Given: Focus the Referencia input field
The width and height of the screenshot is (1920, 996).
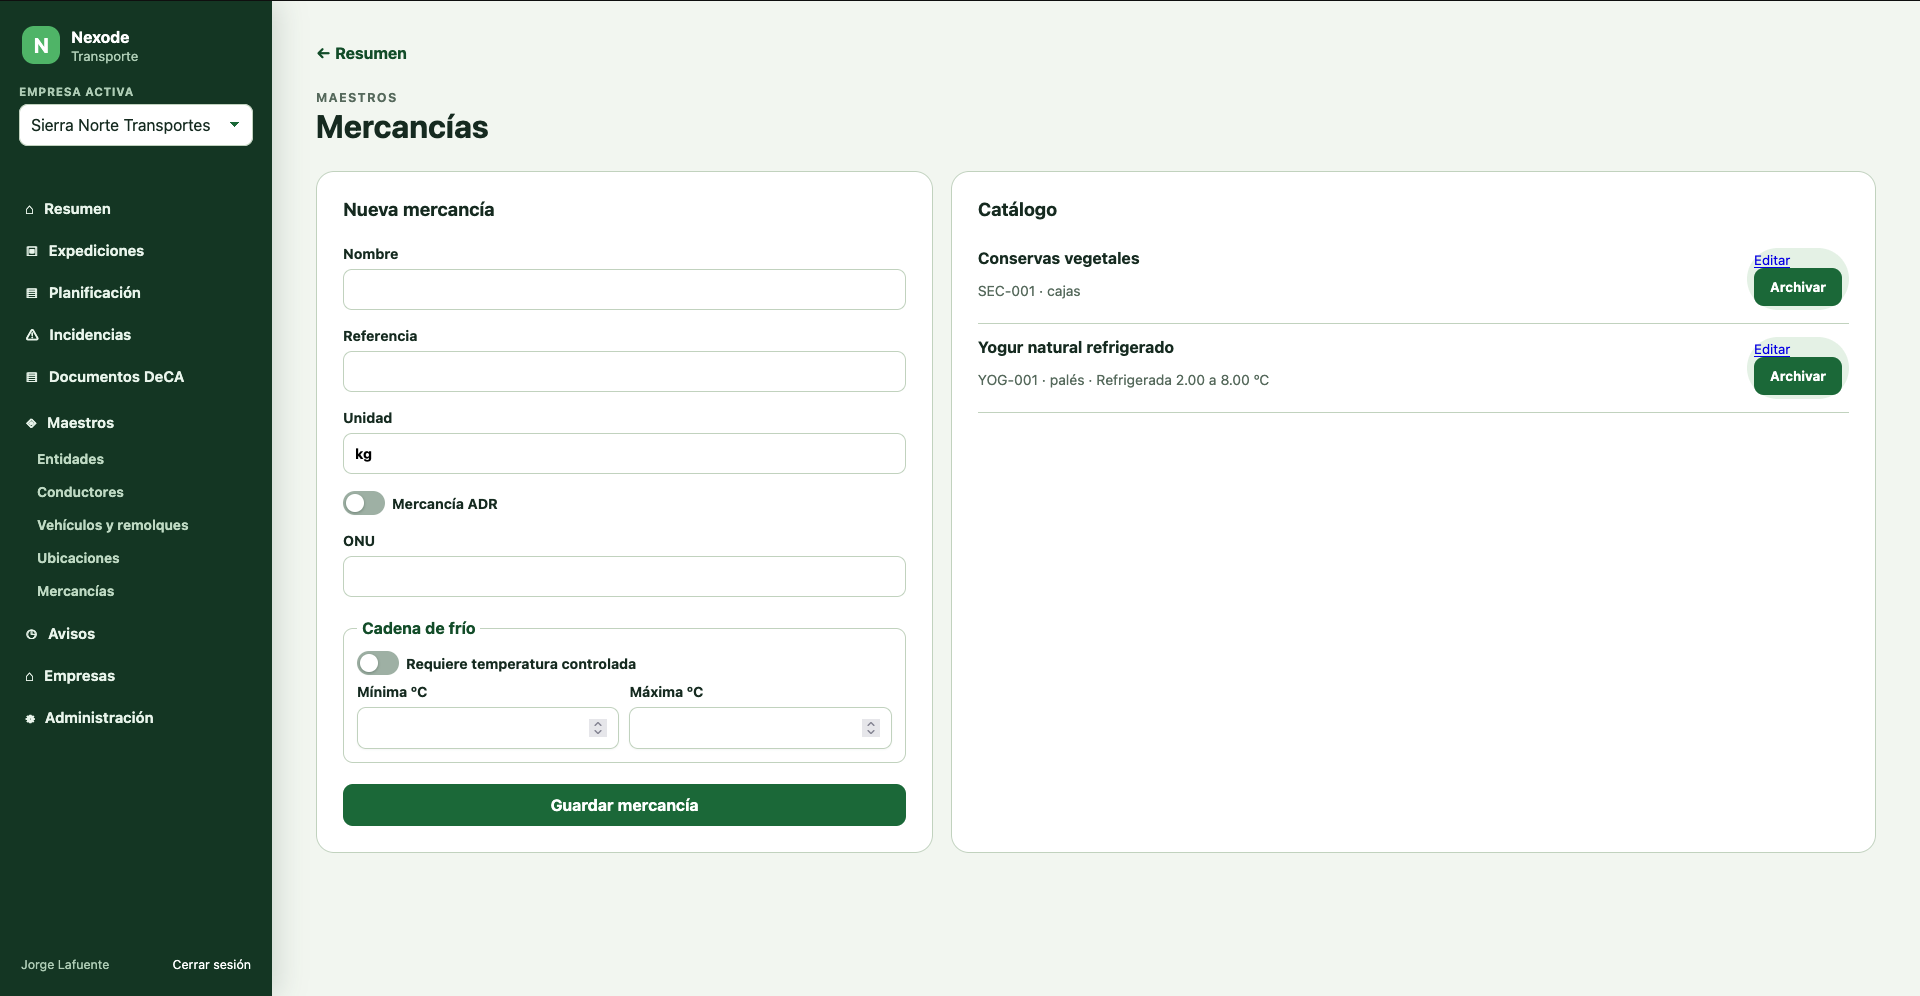Looking at the screenshot, I should tap(624, 371).
